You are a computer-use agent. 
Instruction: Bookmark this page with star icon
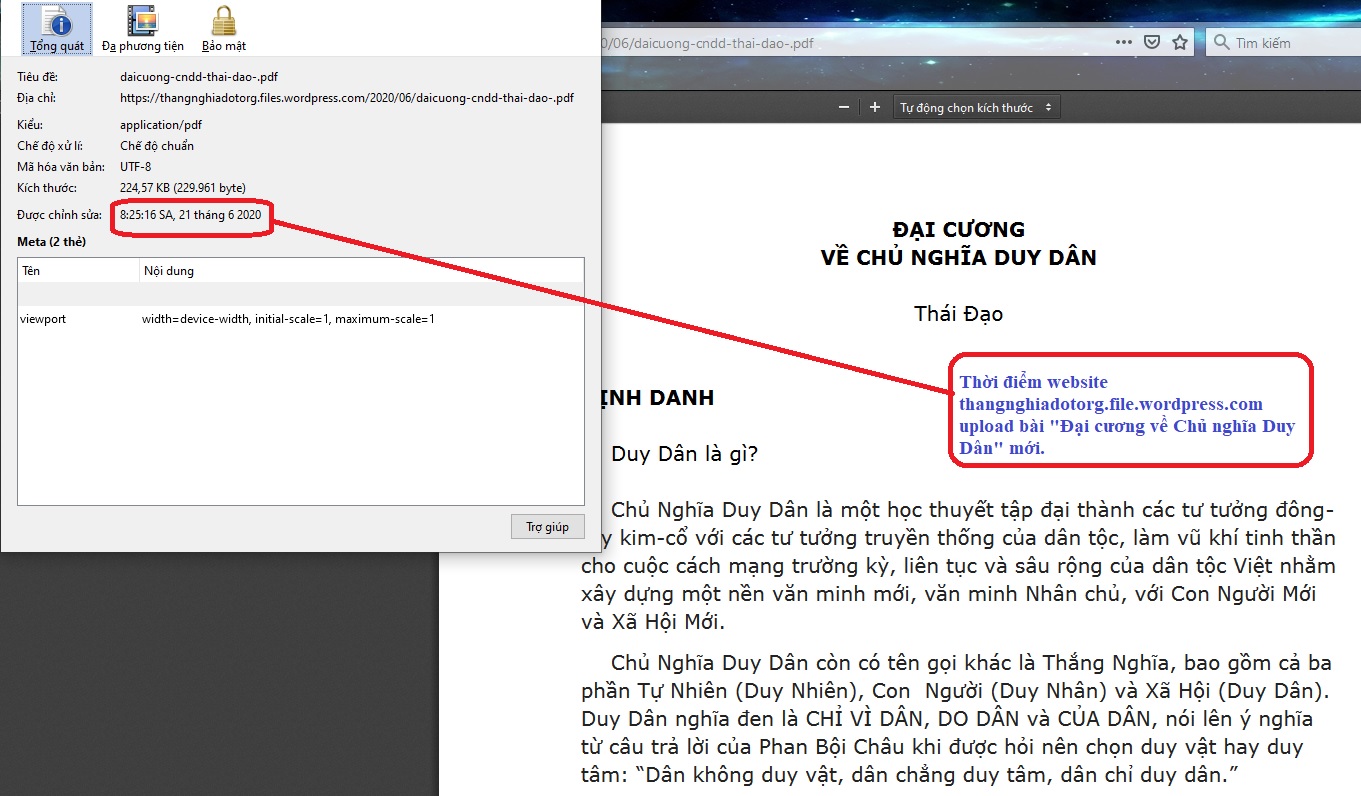(x=1180, y=42)
